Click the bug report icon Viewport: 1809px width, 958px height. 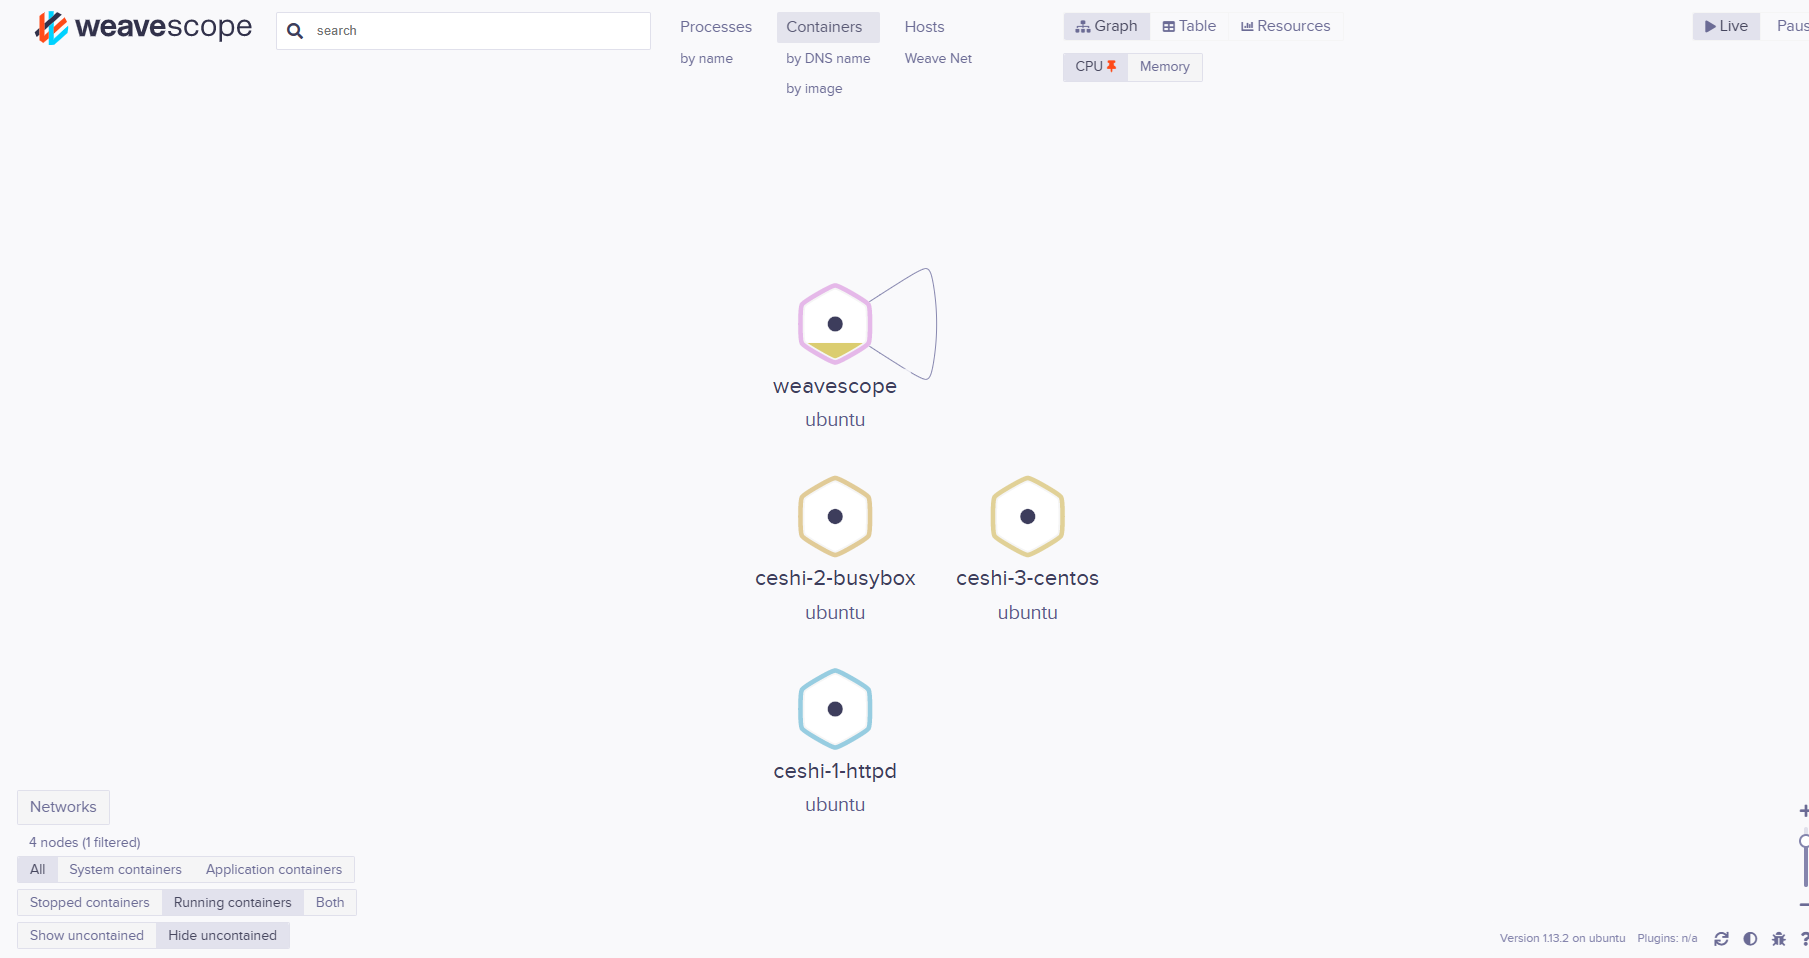1778,939
